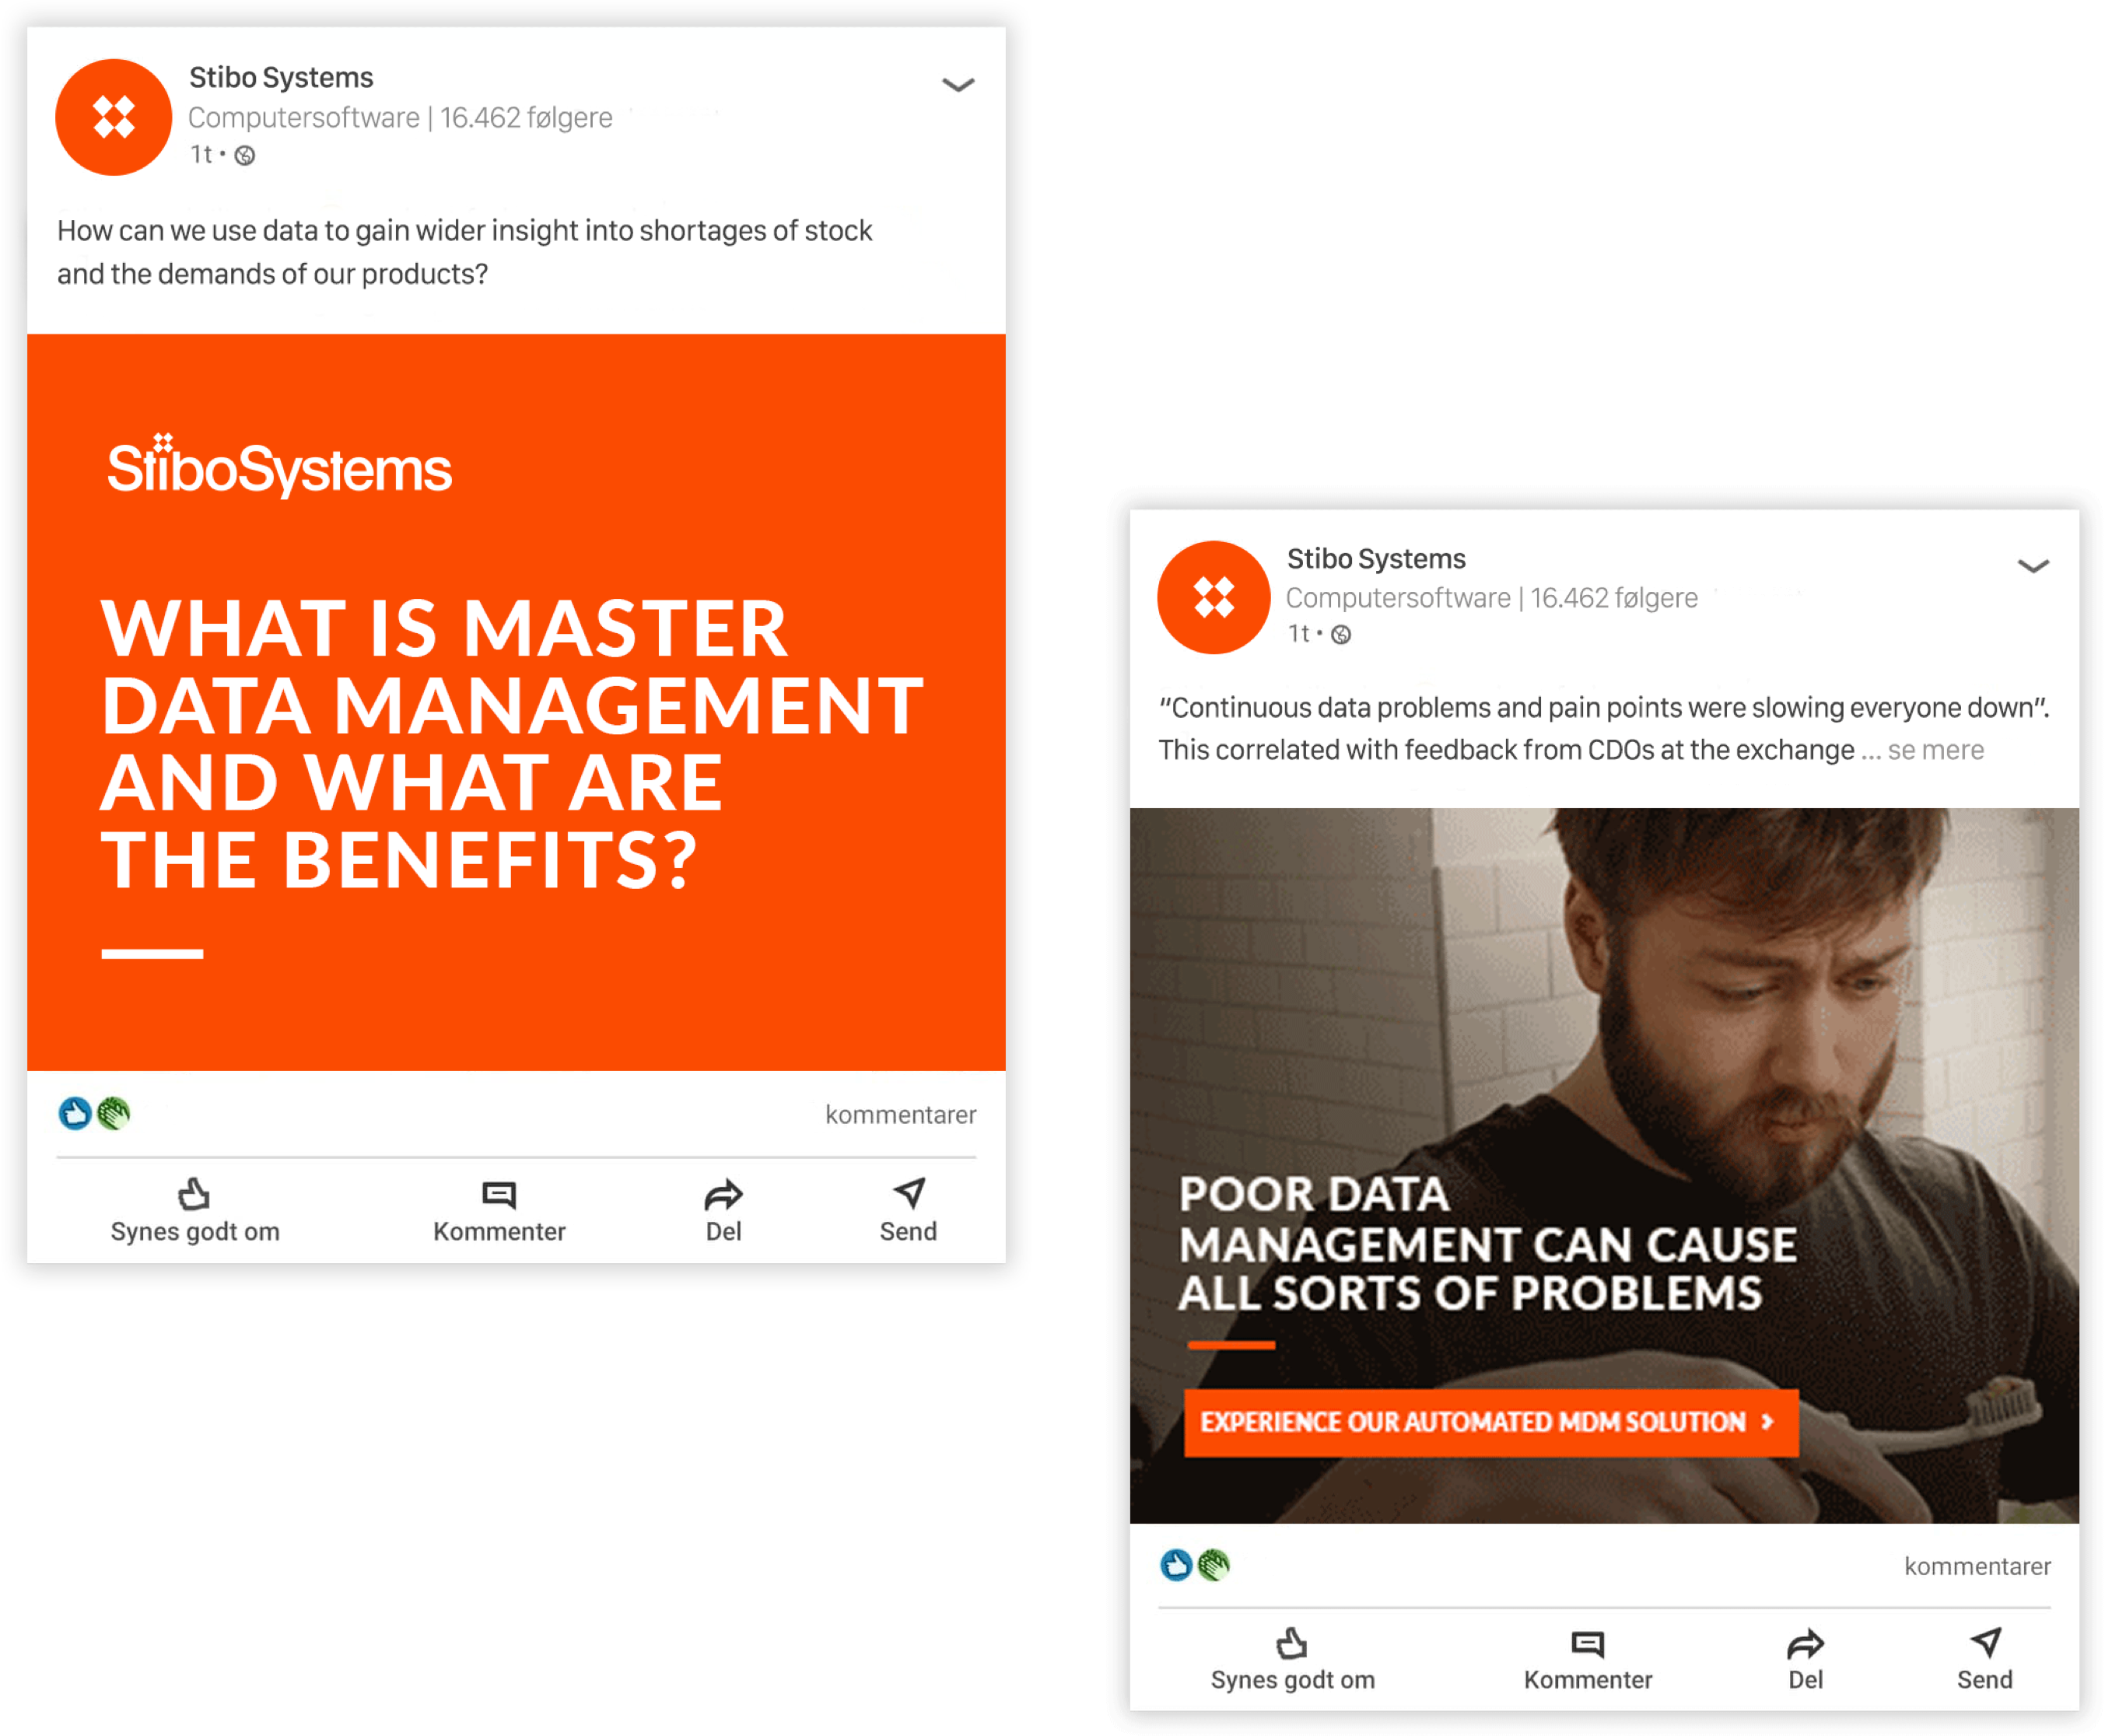Screen dimensions: 2105x1736
Task: Send the Master Data Management post
Action: tap(908, 1211)
